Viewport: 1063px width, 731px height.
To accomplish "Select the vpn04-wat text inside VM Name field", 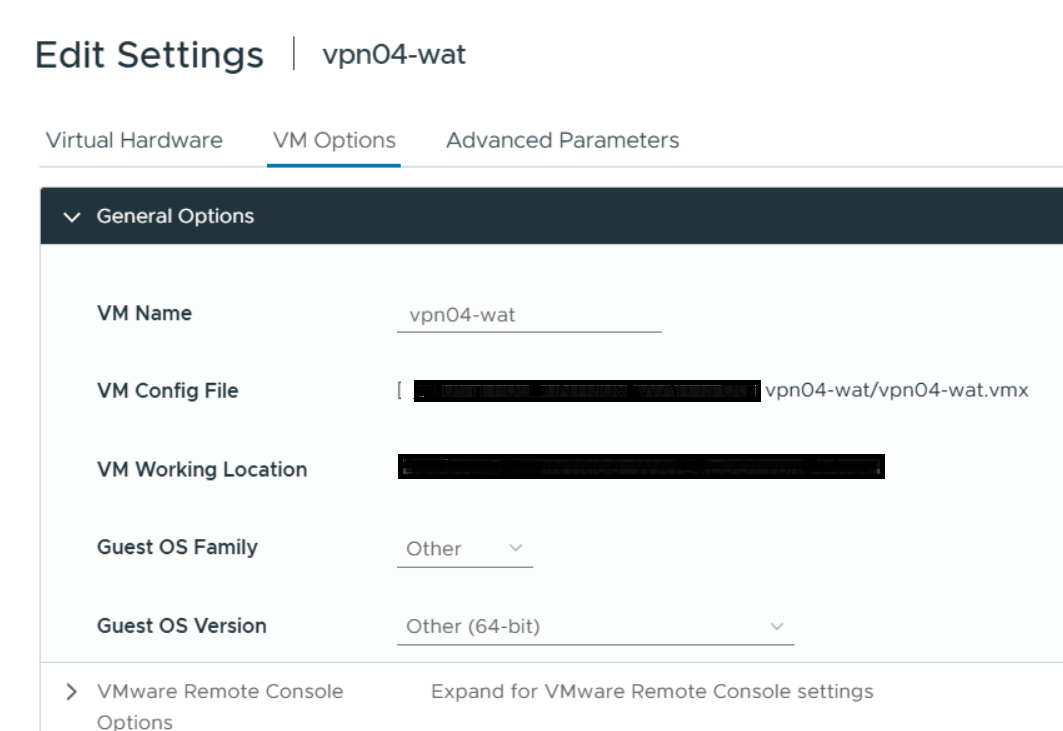I will click(463, 313).
